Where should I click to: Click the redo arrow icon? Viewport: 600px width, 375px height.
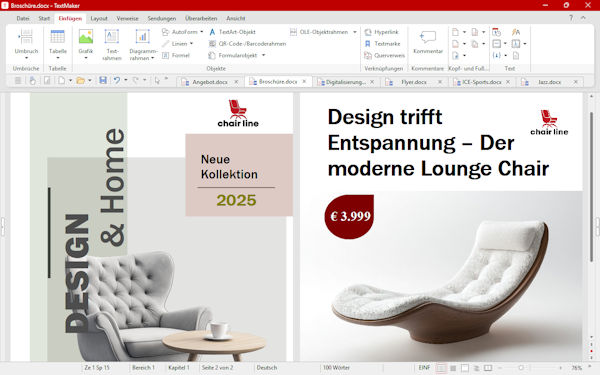135,80
